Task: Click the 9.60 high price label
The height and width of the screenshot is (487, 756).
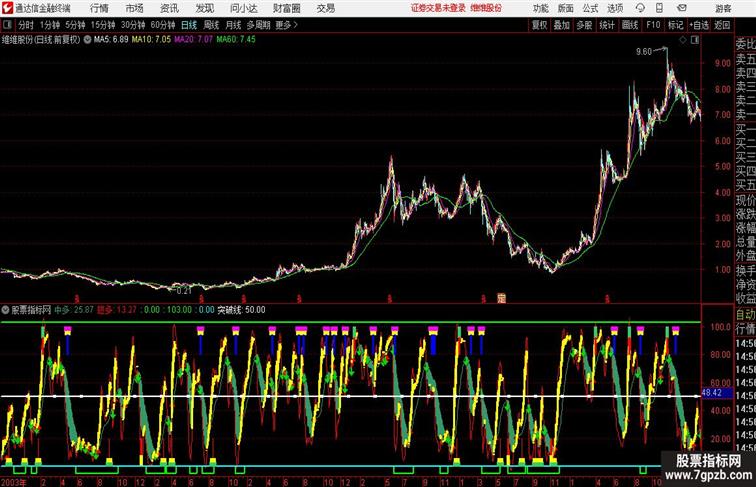Action: click(x=644, y=52)
